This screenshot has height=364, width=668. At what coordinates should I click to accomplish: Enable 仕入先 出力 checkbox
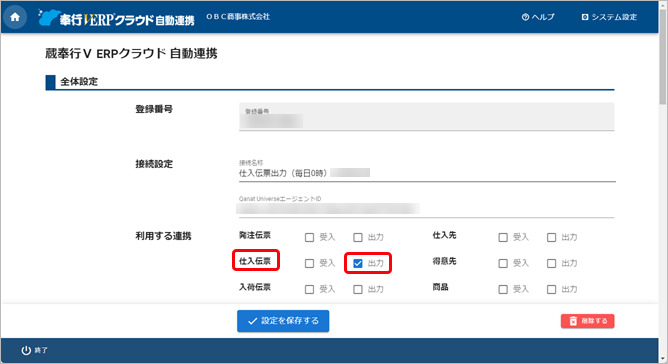551,237
